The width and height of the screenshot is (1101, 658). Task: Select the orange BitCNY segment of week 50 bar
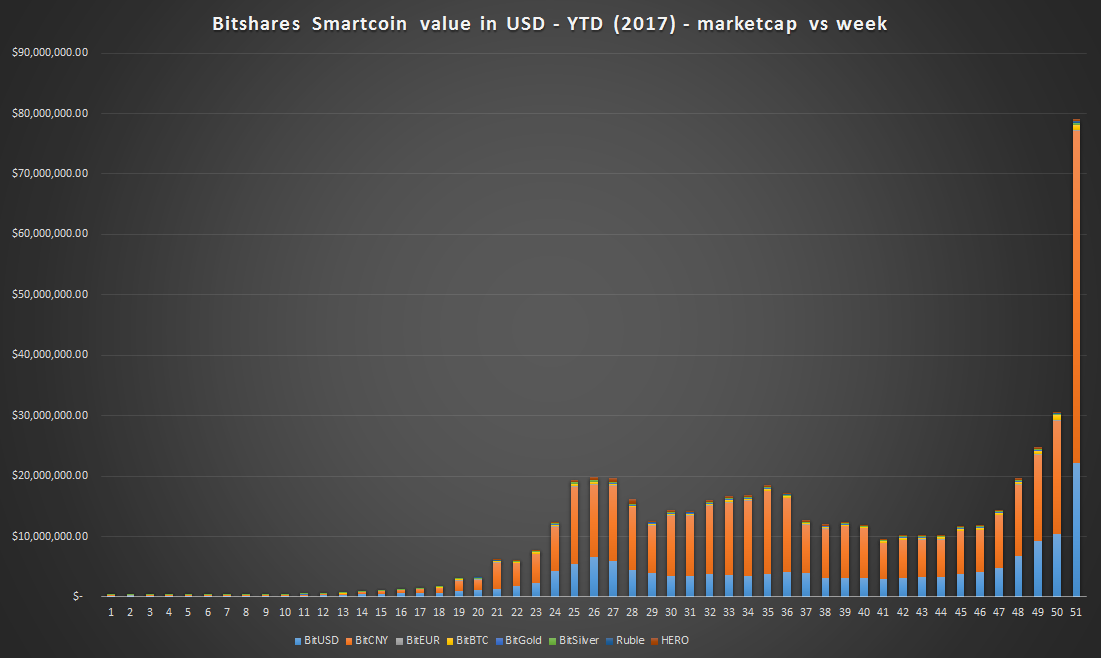point(1057,477)
